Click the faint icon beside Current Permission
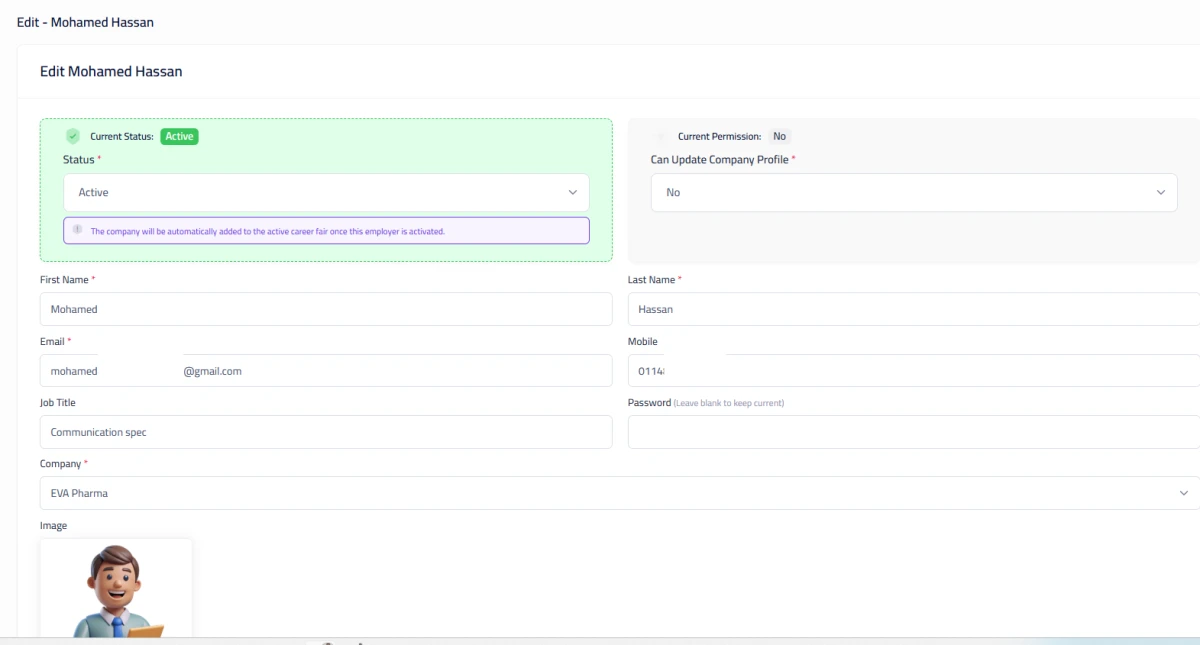Image resolution: width=1200 pixels, height=645 pixels. point(661,136)
